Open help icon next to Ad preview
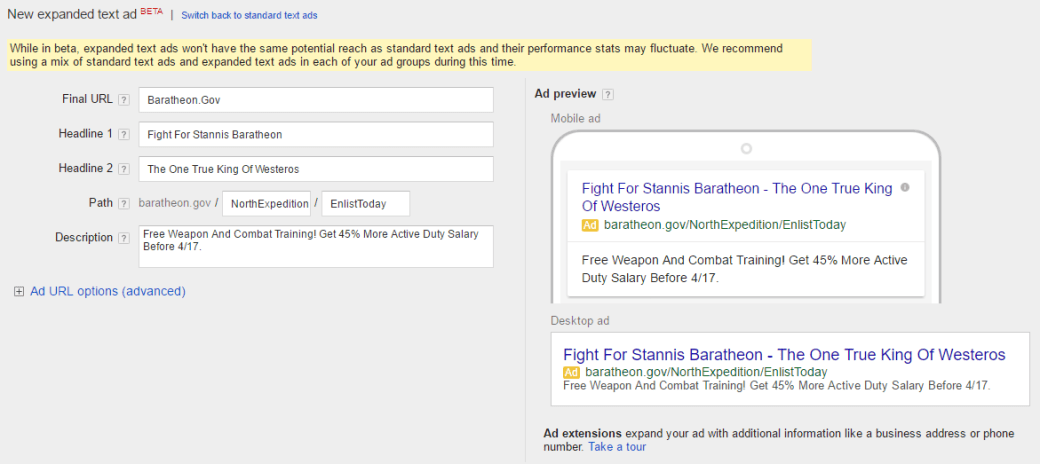This screenshot has height=464, width=1040. [608, 94]
